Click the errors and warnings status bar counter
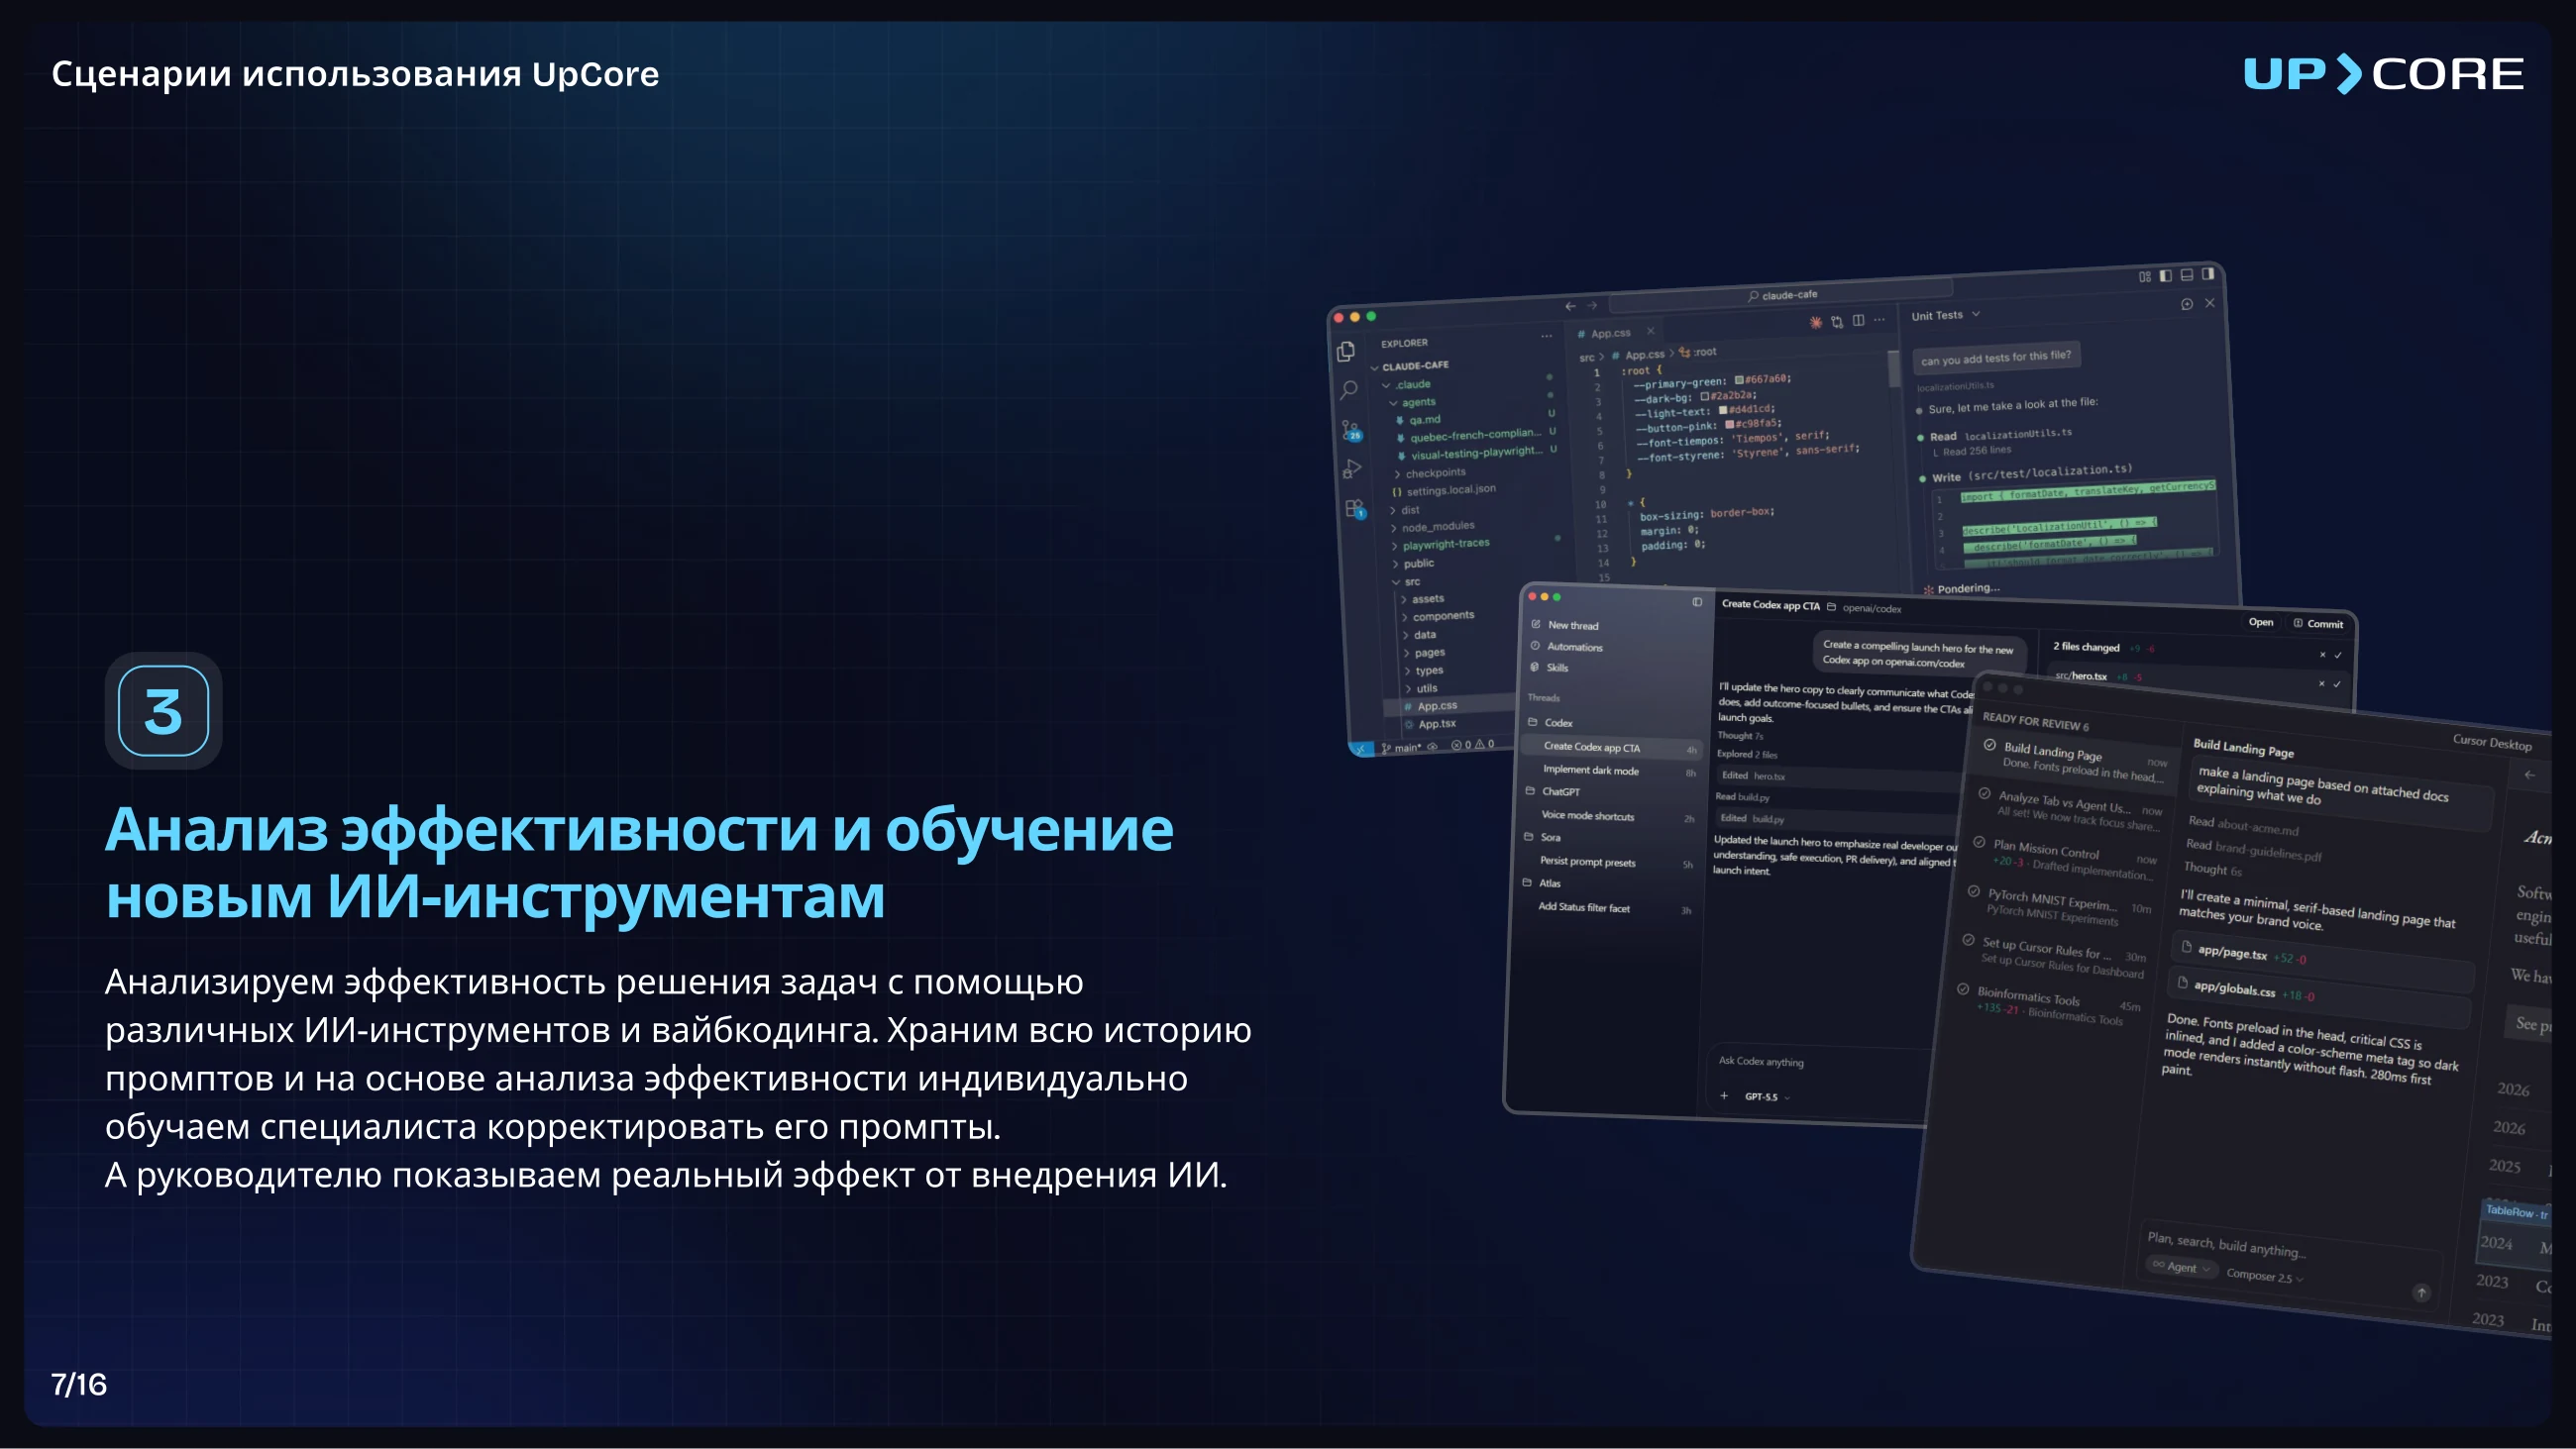The image size is (2576, 1449). click(x=1472, y=744)
